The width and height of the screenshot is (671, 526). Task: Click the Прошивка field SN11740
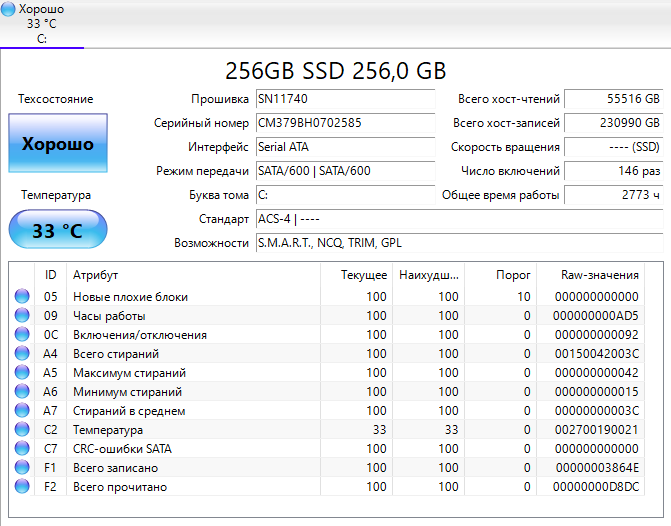pyautogui.click(x=345, y=99)
